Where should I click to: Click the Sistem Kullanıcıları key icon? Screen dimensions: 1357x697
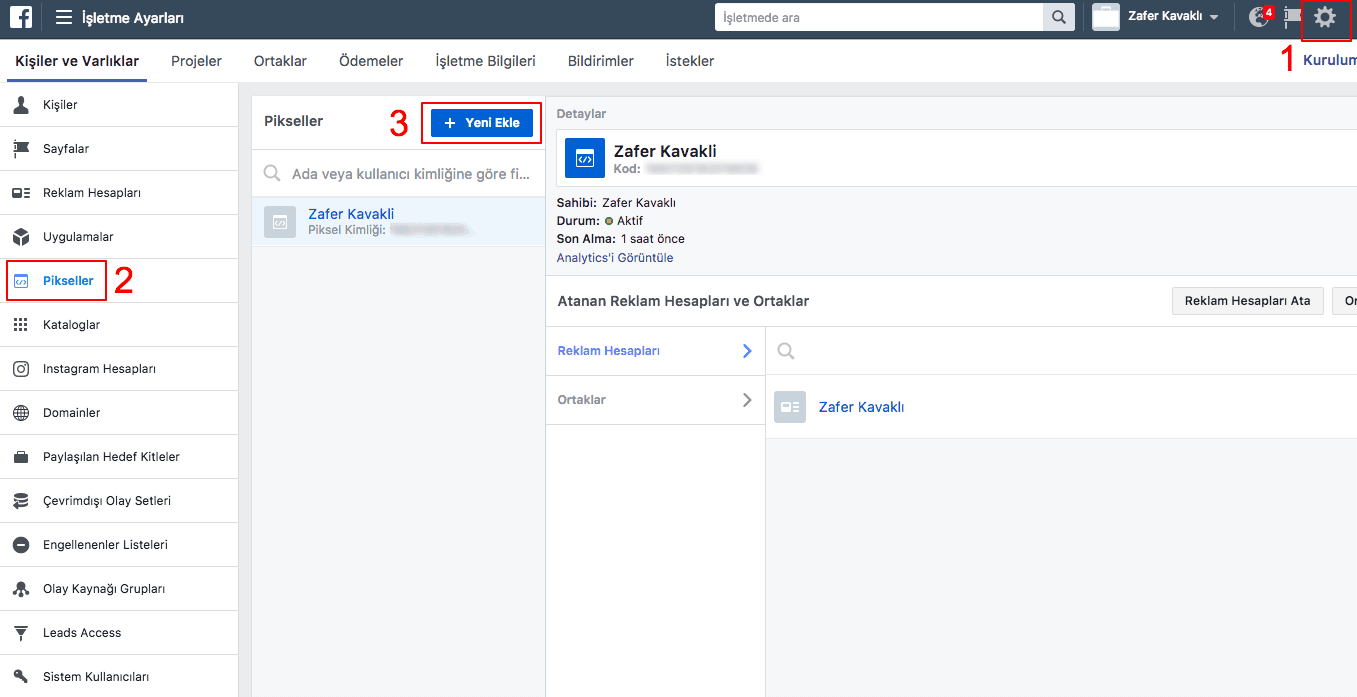[x=21, y=677]
